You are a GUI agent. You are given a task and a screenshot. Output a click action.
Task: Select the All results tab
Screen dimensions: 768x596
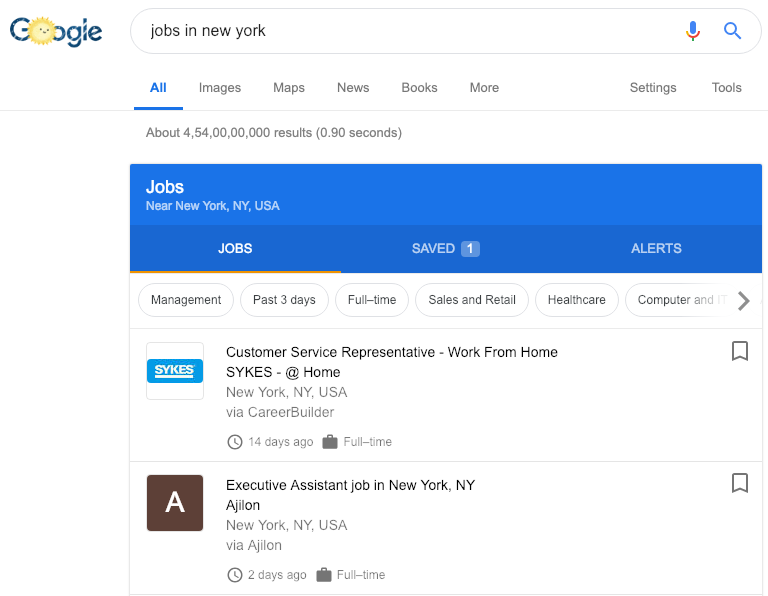tap(158, 88)
